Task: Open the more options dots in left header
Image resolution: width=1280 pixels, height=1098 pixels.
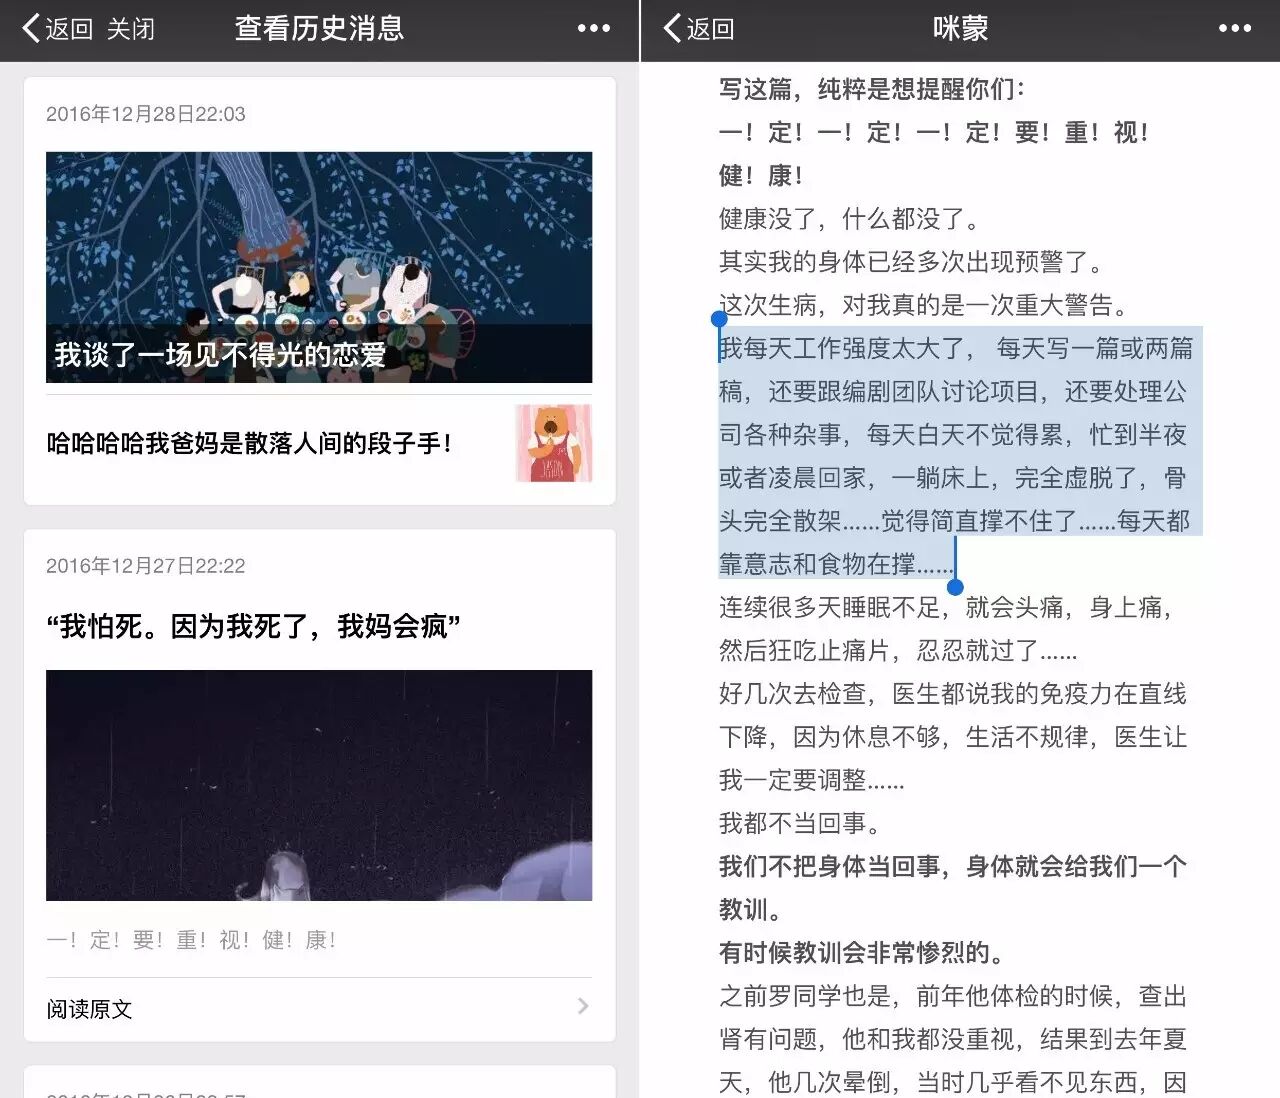Action: pyautogui.click(x=593, y=29)
